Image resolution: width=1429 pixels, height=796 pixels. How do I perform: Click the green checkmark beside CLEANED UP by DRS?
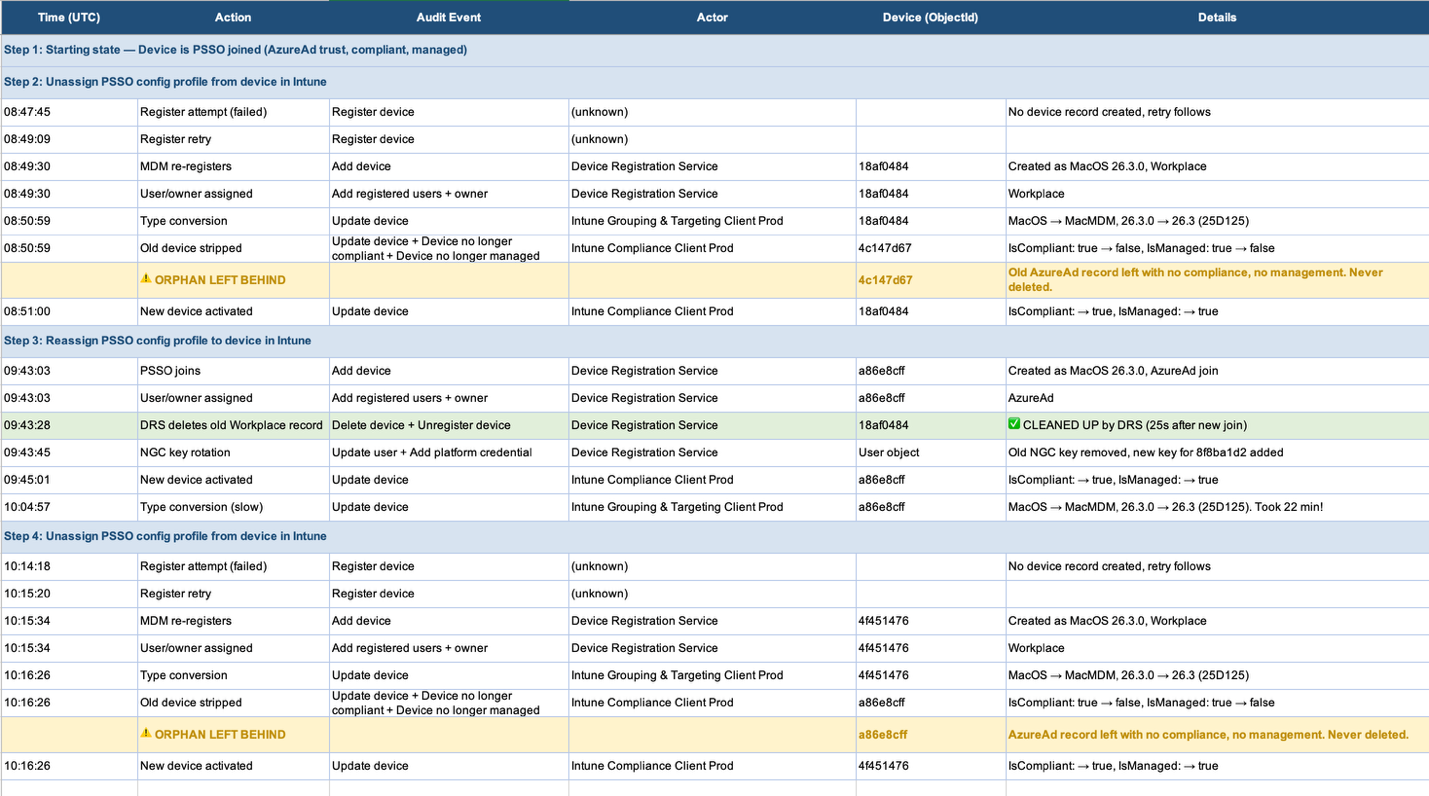pos(1014,425)
